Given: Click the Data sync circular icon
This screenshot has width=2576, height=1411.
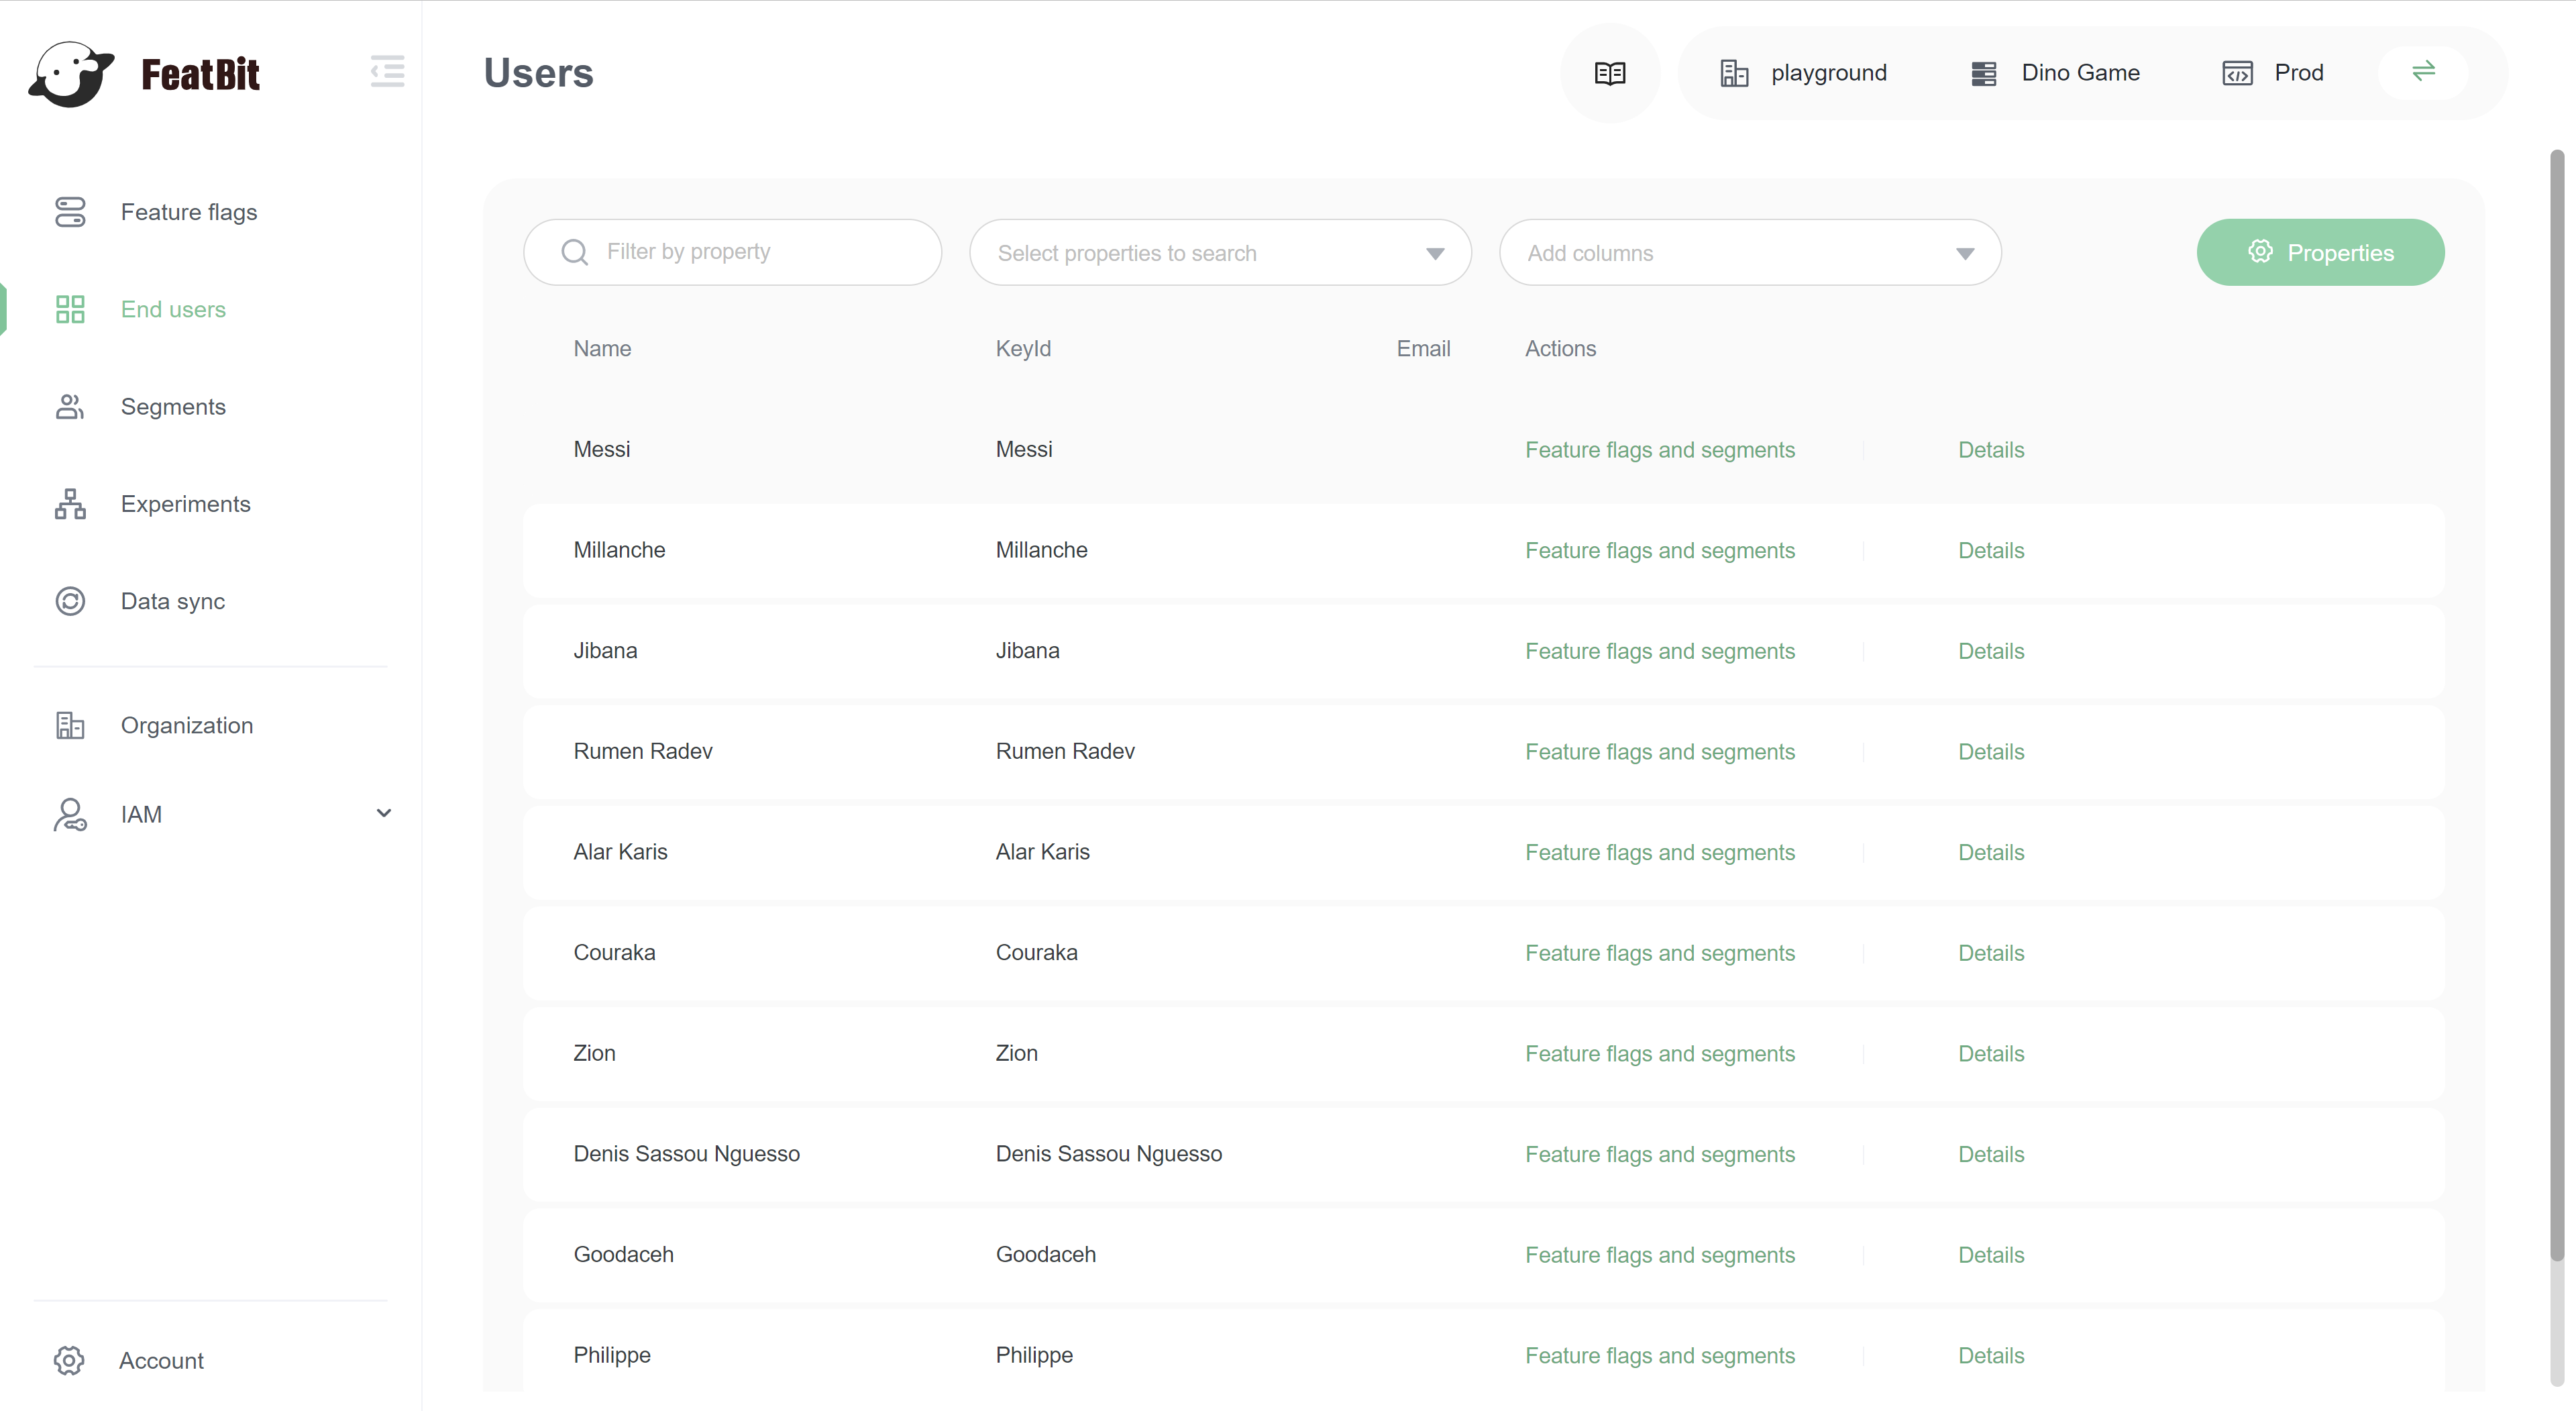Looking at the screenshot, I should coord(70,601).
